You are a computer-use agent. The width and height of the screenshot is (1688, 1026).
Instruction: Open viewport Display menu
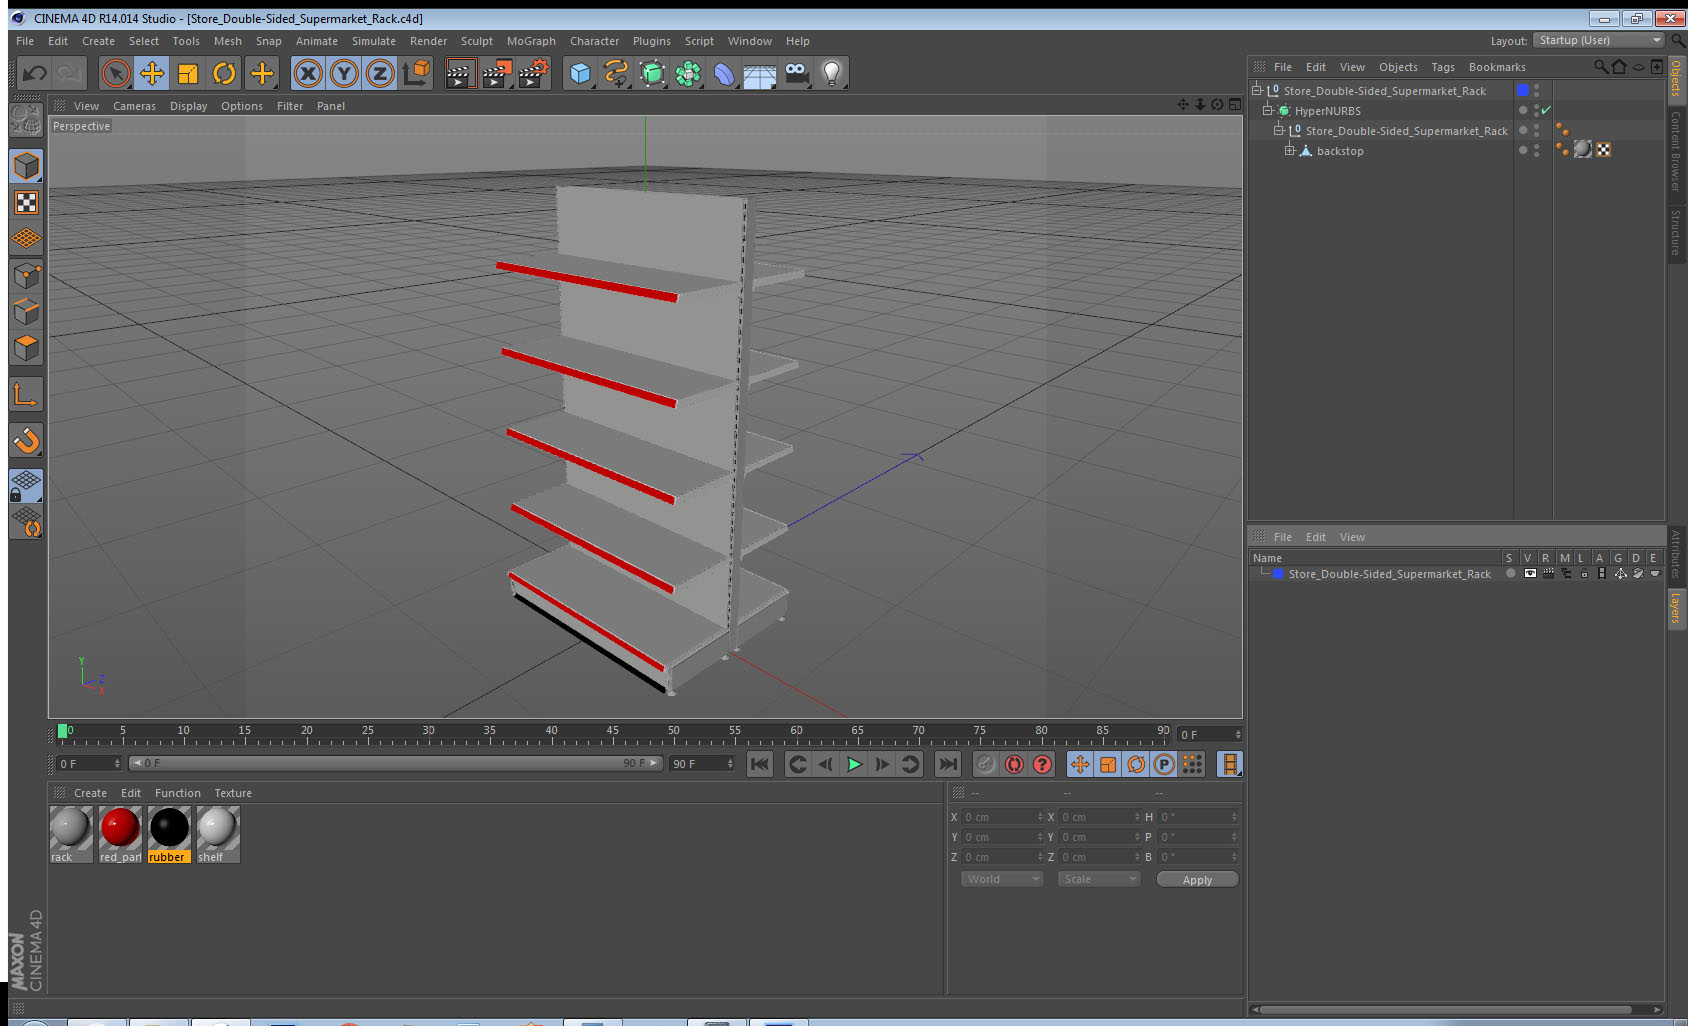pyautogui.click(x=188, y=106)
